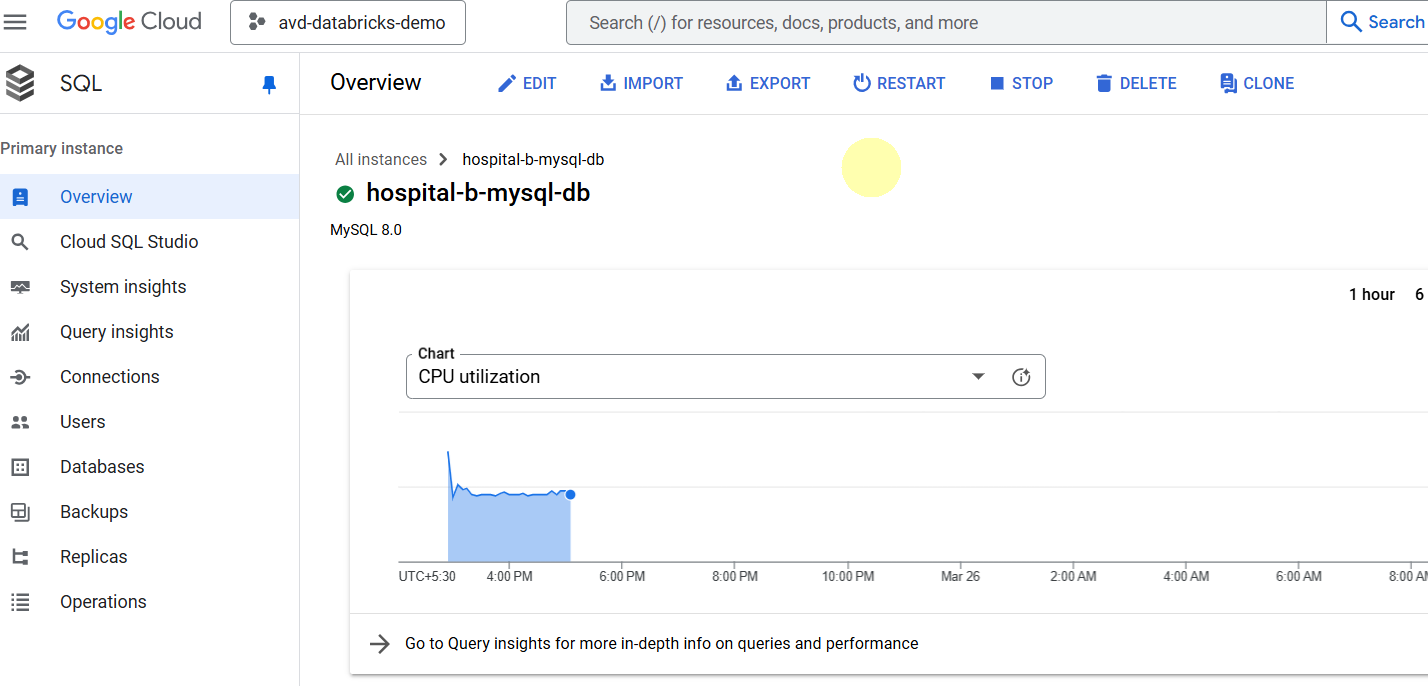Select the 1 hour time range
Screen dimensions: 1428x686
tap(1371, 294)
